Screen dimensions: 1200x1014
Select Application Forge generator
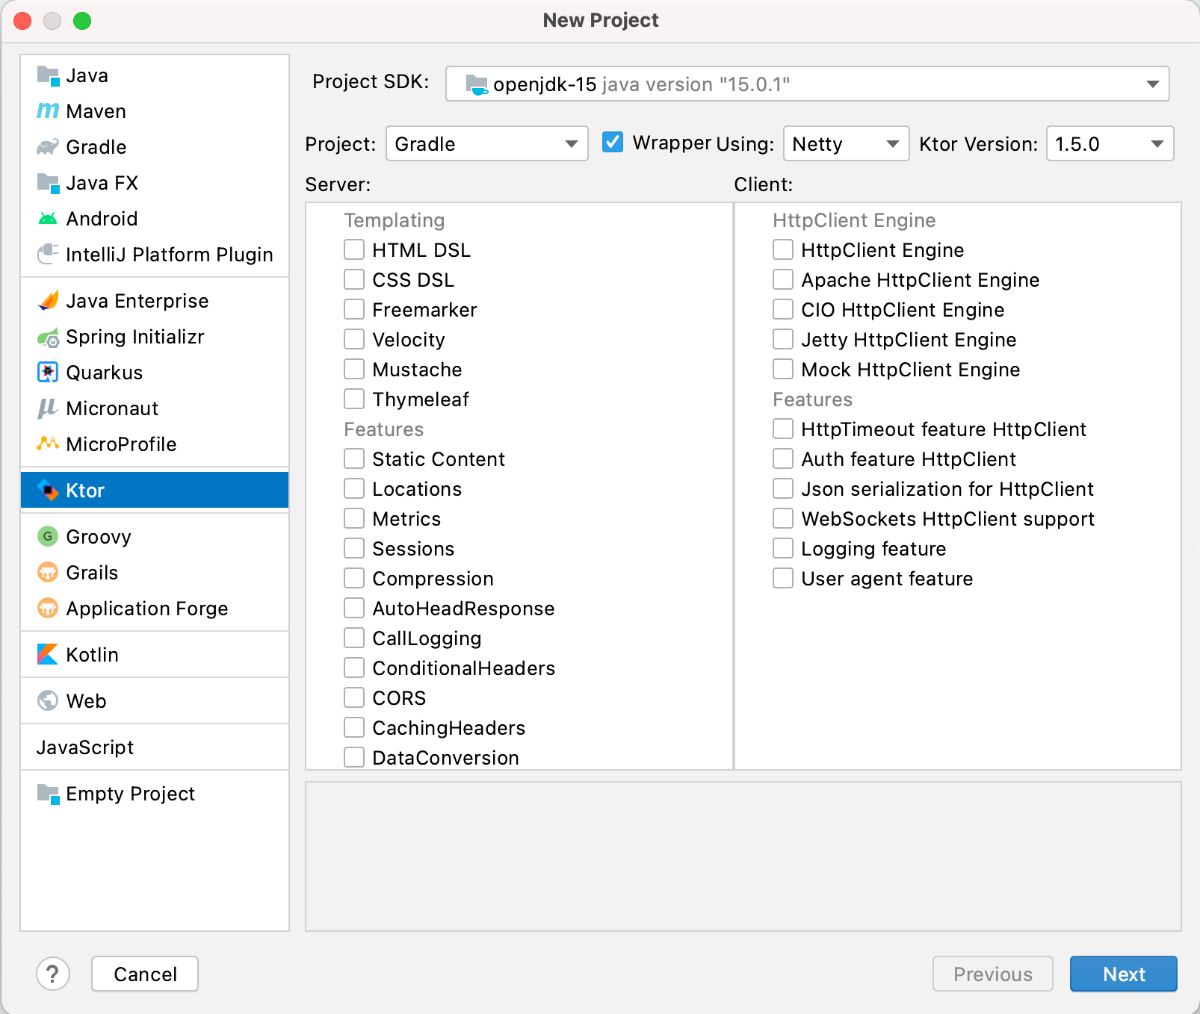pyautogui.click(x=155, y=609)
